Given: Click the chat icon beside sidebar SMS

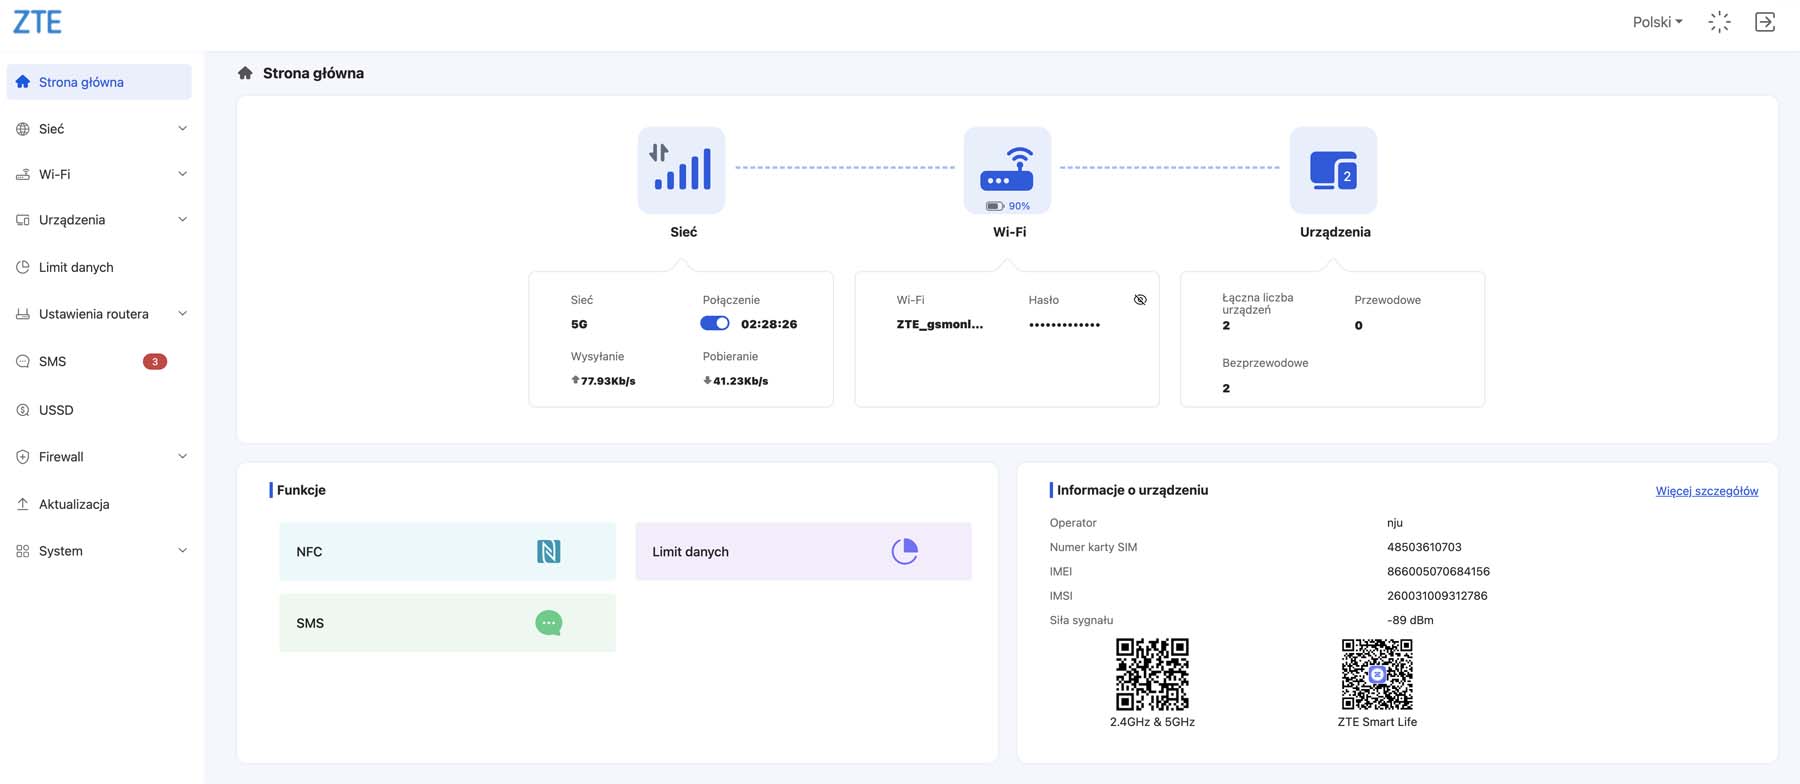Looking at the screenshot, I should click(x=23, y=361).
